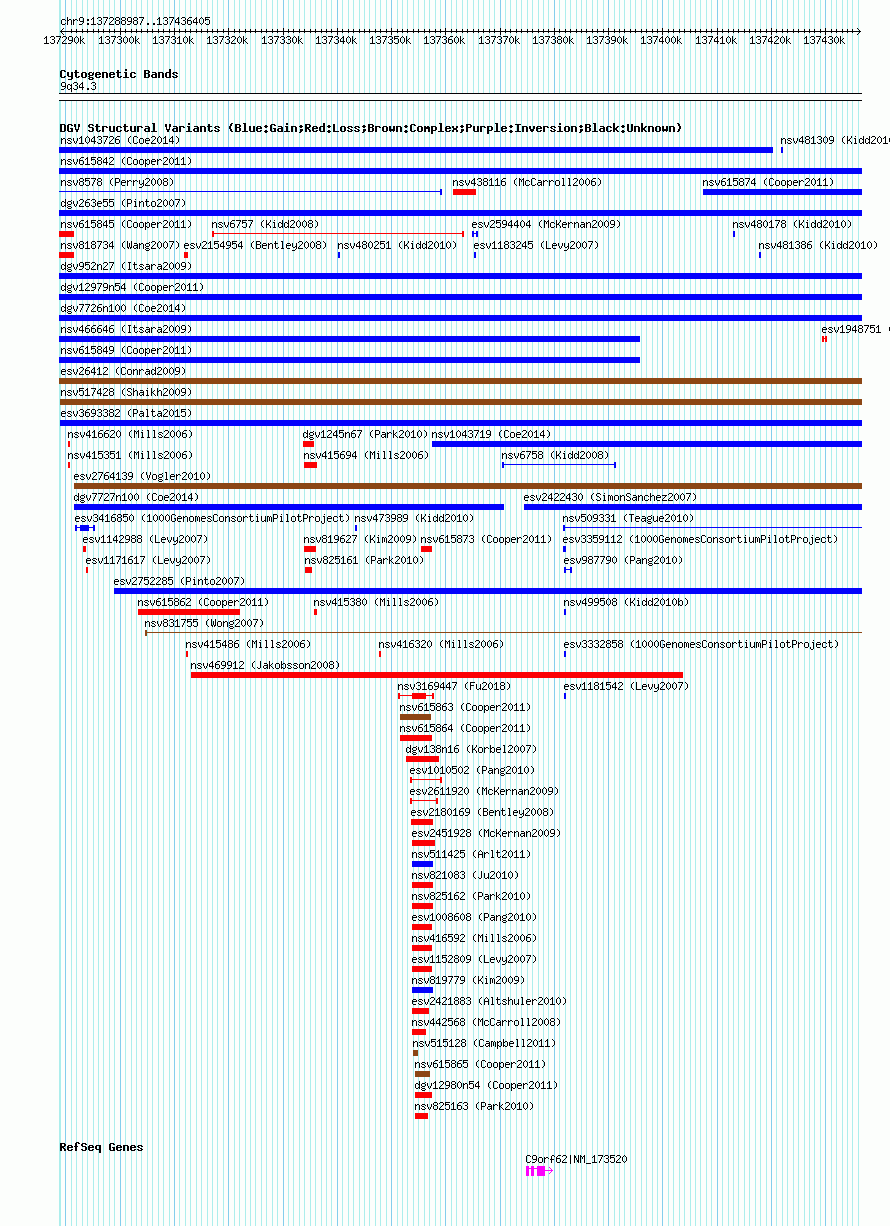Click esv2764139 (Vogler2010) label
The image size is (890, 1226).
(x=142, y=476)
